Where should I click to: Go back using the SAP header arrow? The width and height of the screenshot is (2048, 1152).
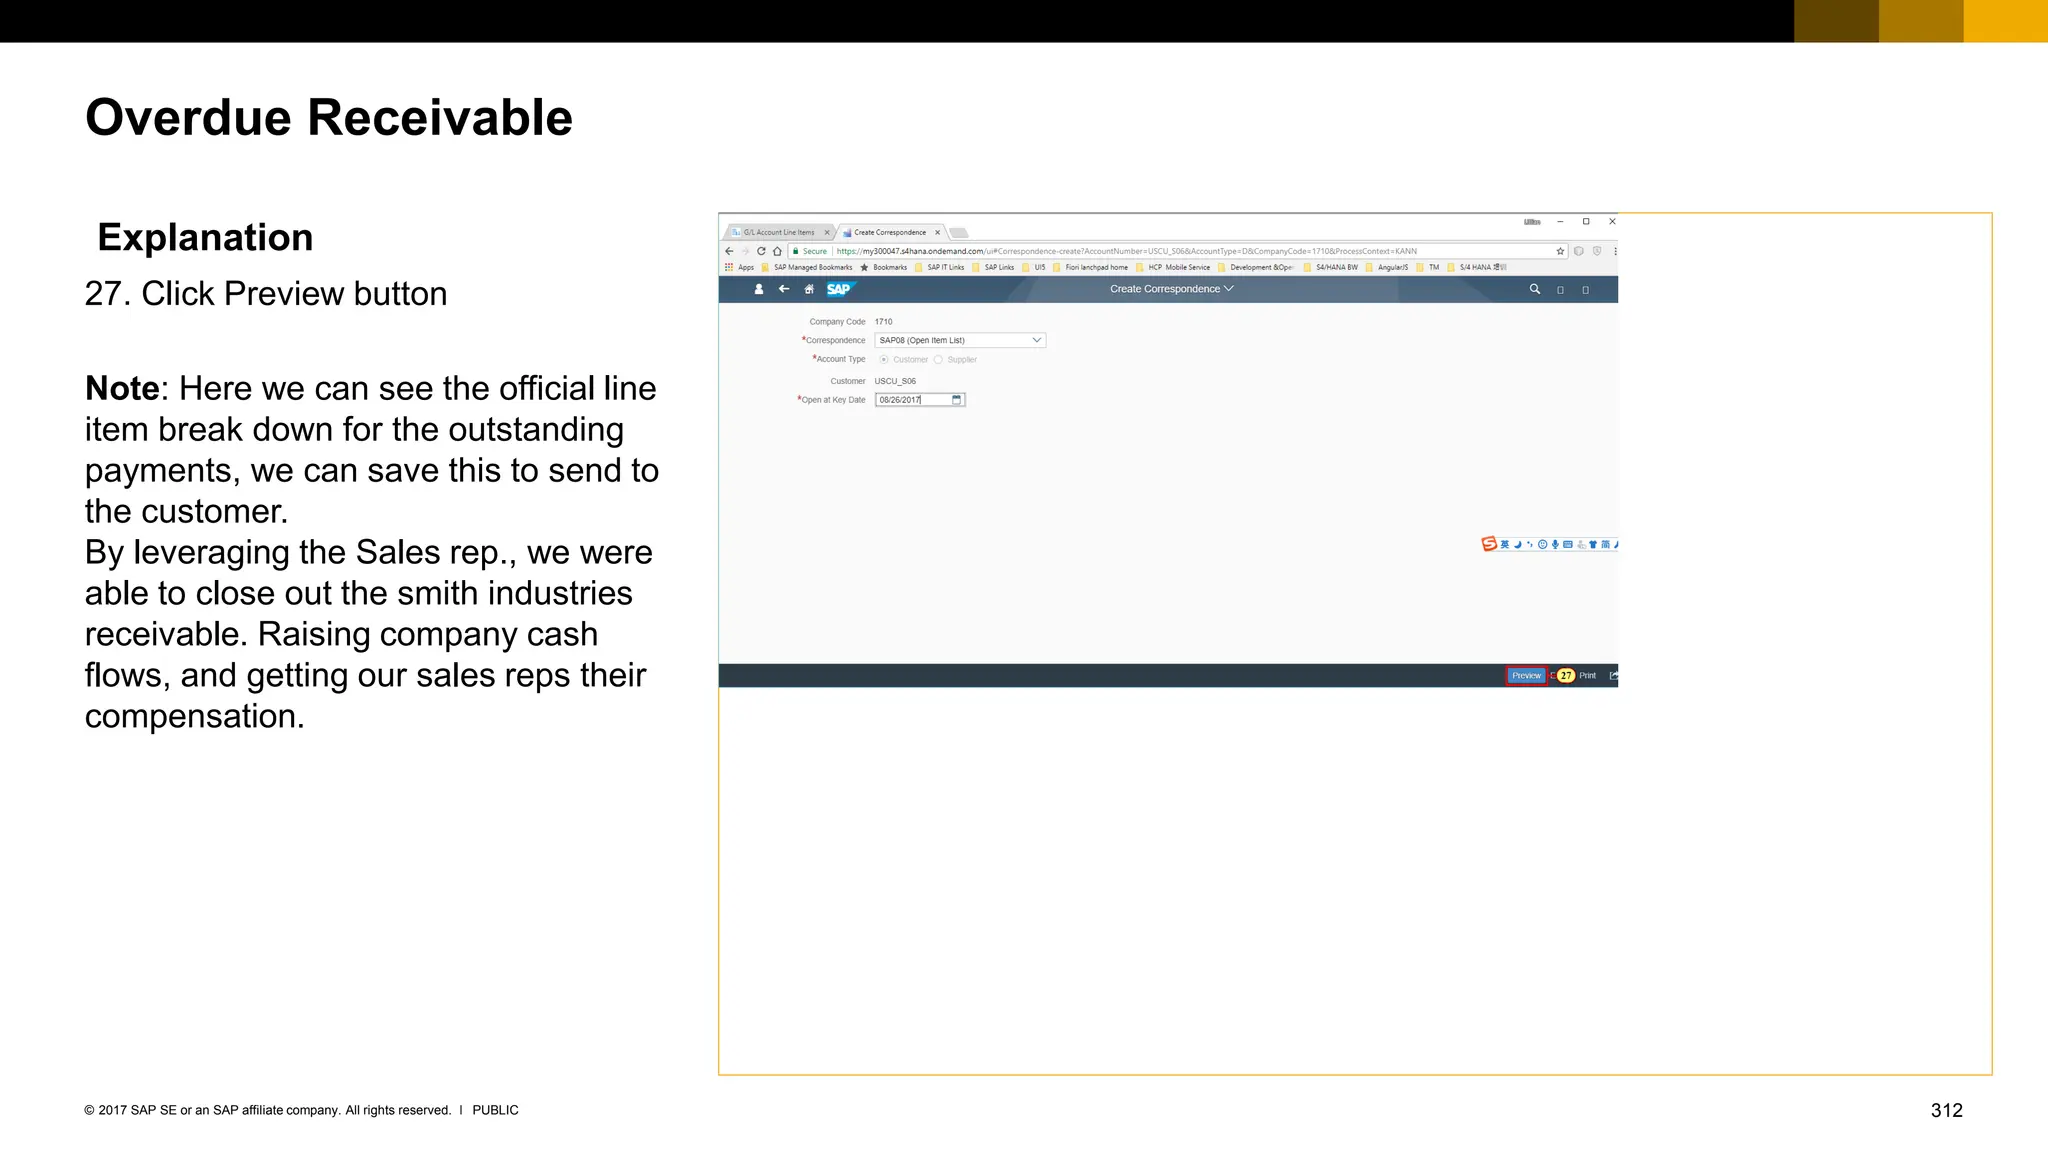[784, 289]
